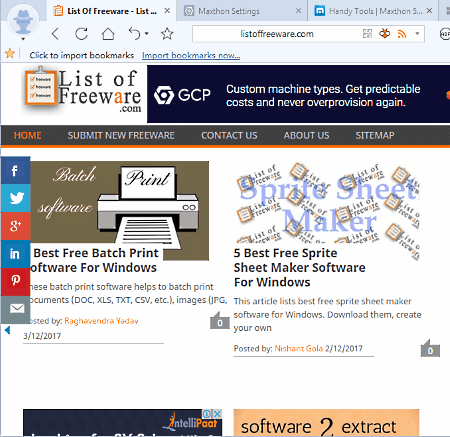This screenshot has height=437, width=450.
Task: Switch to the Maxthon Settings tab
Action: click(x=243, y=11)
